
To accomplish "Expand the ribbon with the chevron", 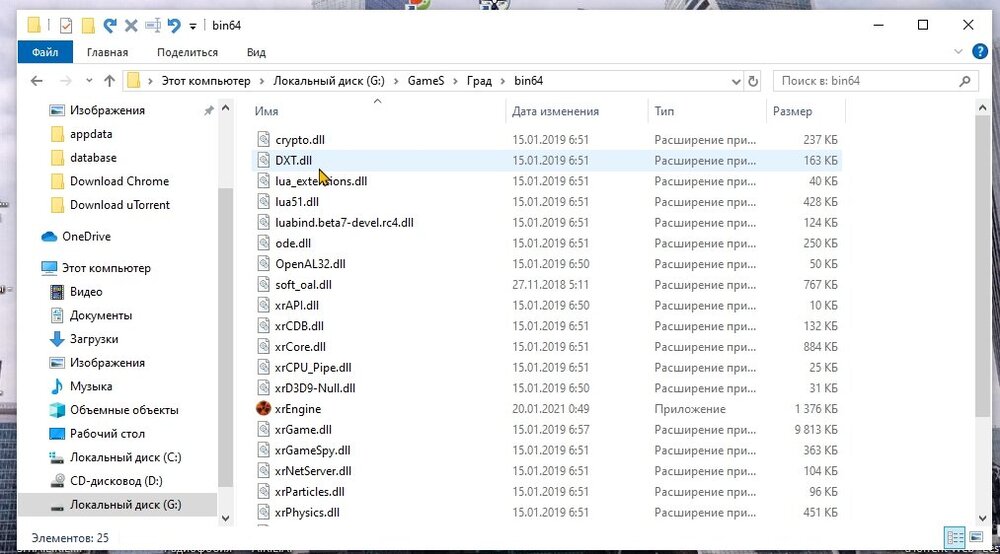I will pos(958,52).
